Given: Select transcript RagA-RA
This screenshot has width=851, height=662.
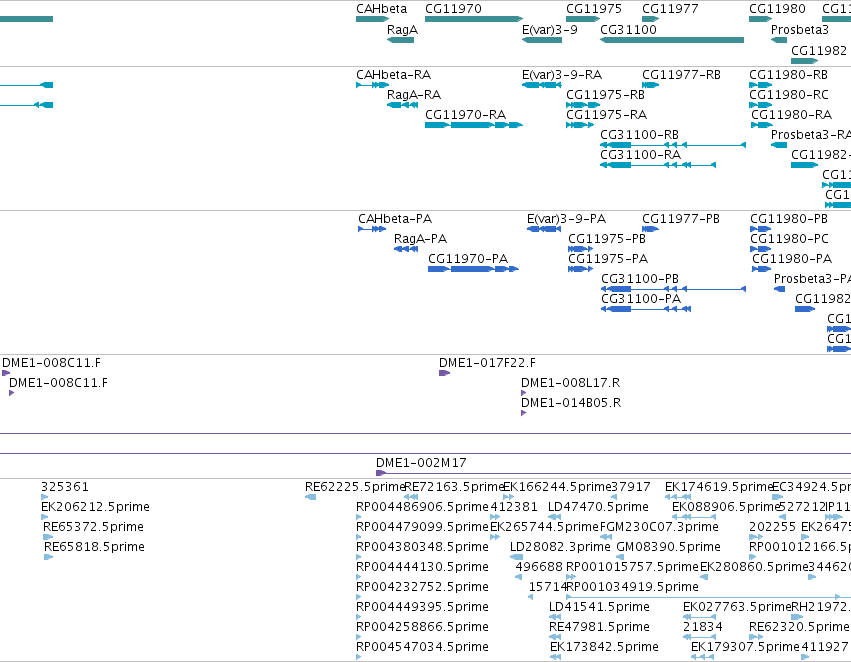Looking at the screenshot, I should tap(402, 105).
